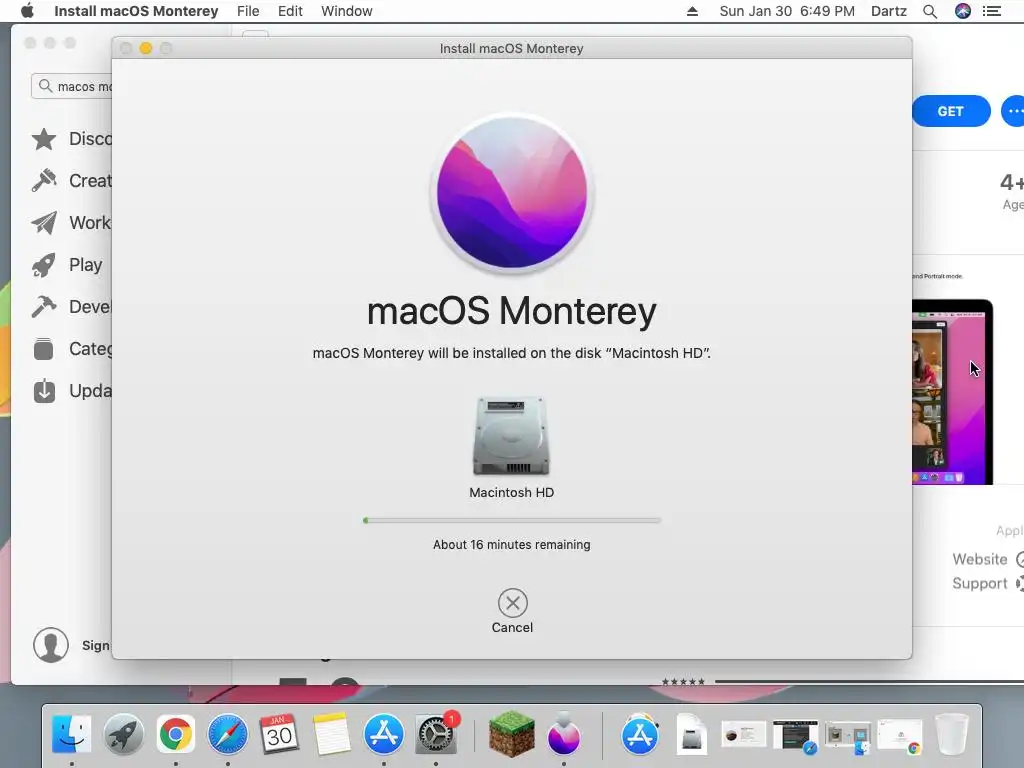Select the Macintosh HD disk icon

click(511, 436)
